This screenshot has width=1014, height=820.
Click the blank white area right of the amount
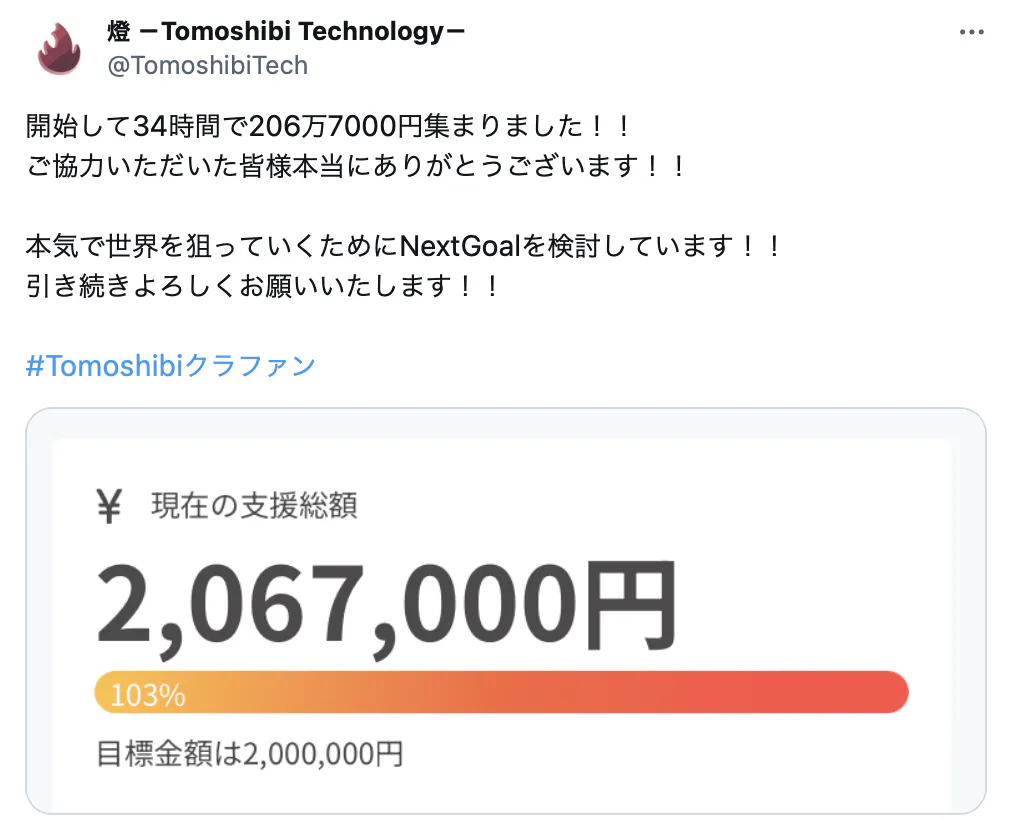click(x=810, y=600)
